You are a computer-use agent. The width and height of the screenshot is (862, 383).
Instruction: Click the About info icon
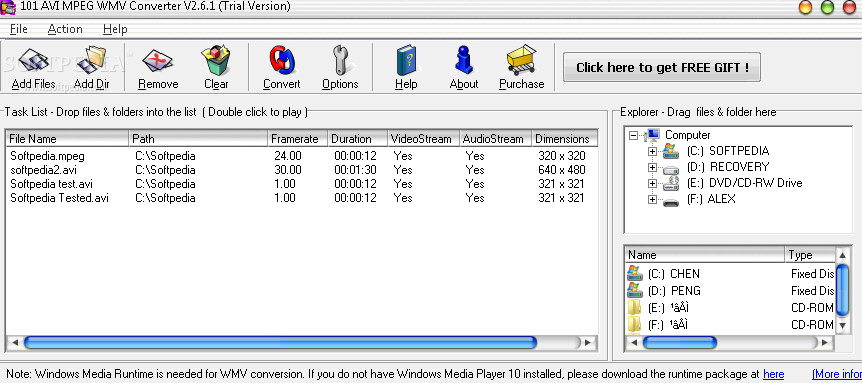click(x=464, y=60)
